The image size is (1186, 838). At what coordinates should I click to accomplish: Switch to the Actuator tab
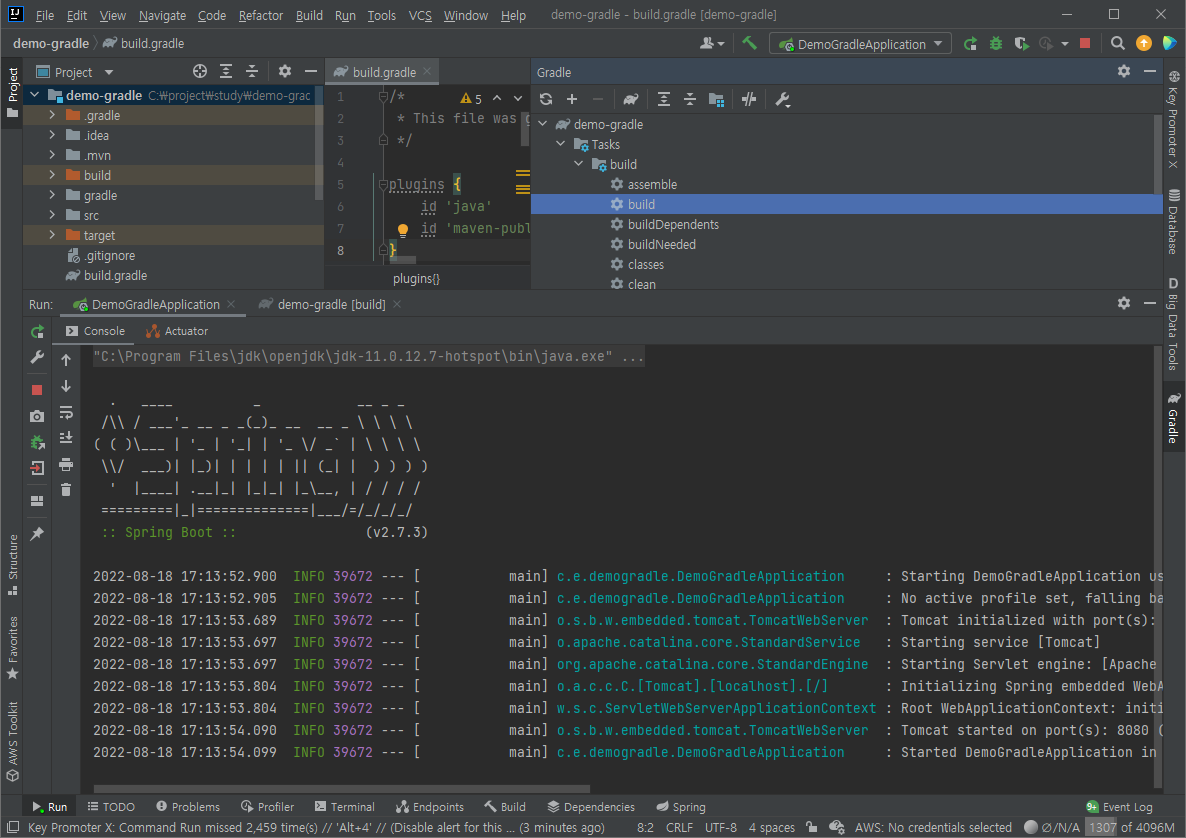tap(176, 331)
